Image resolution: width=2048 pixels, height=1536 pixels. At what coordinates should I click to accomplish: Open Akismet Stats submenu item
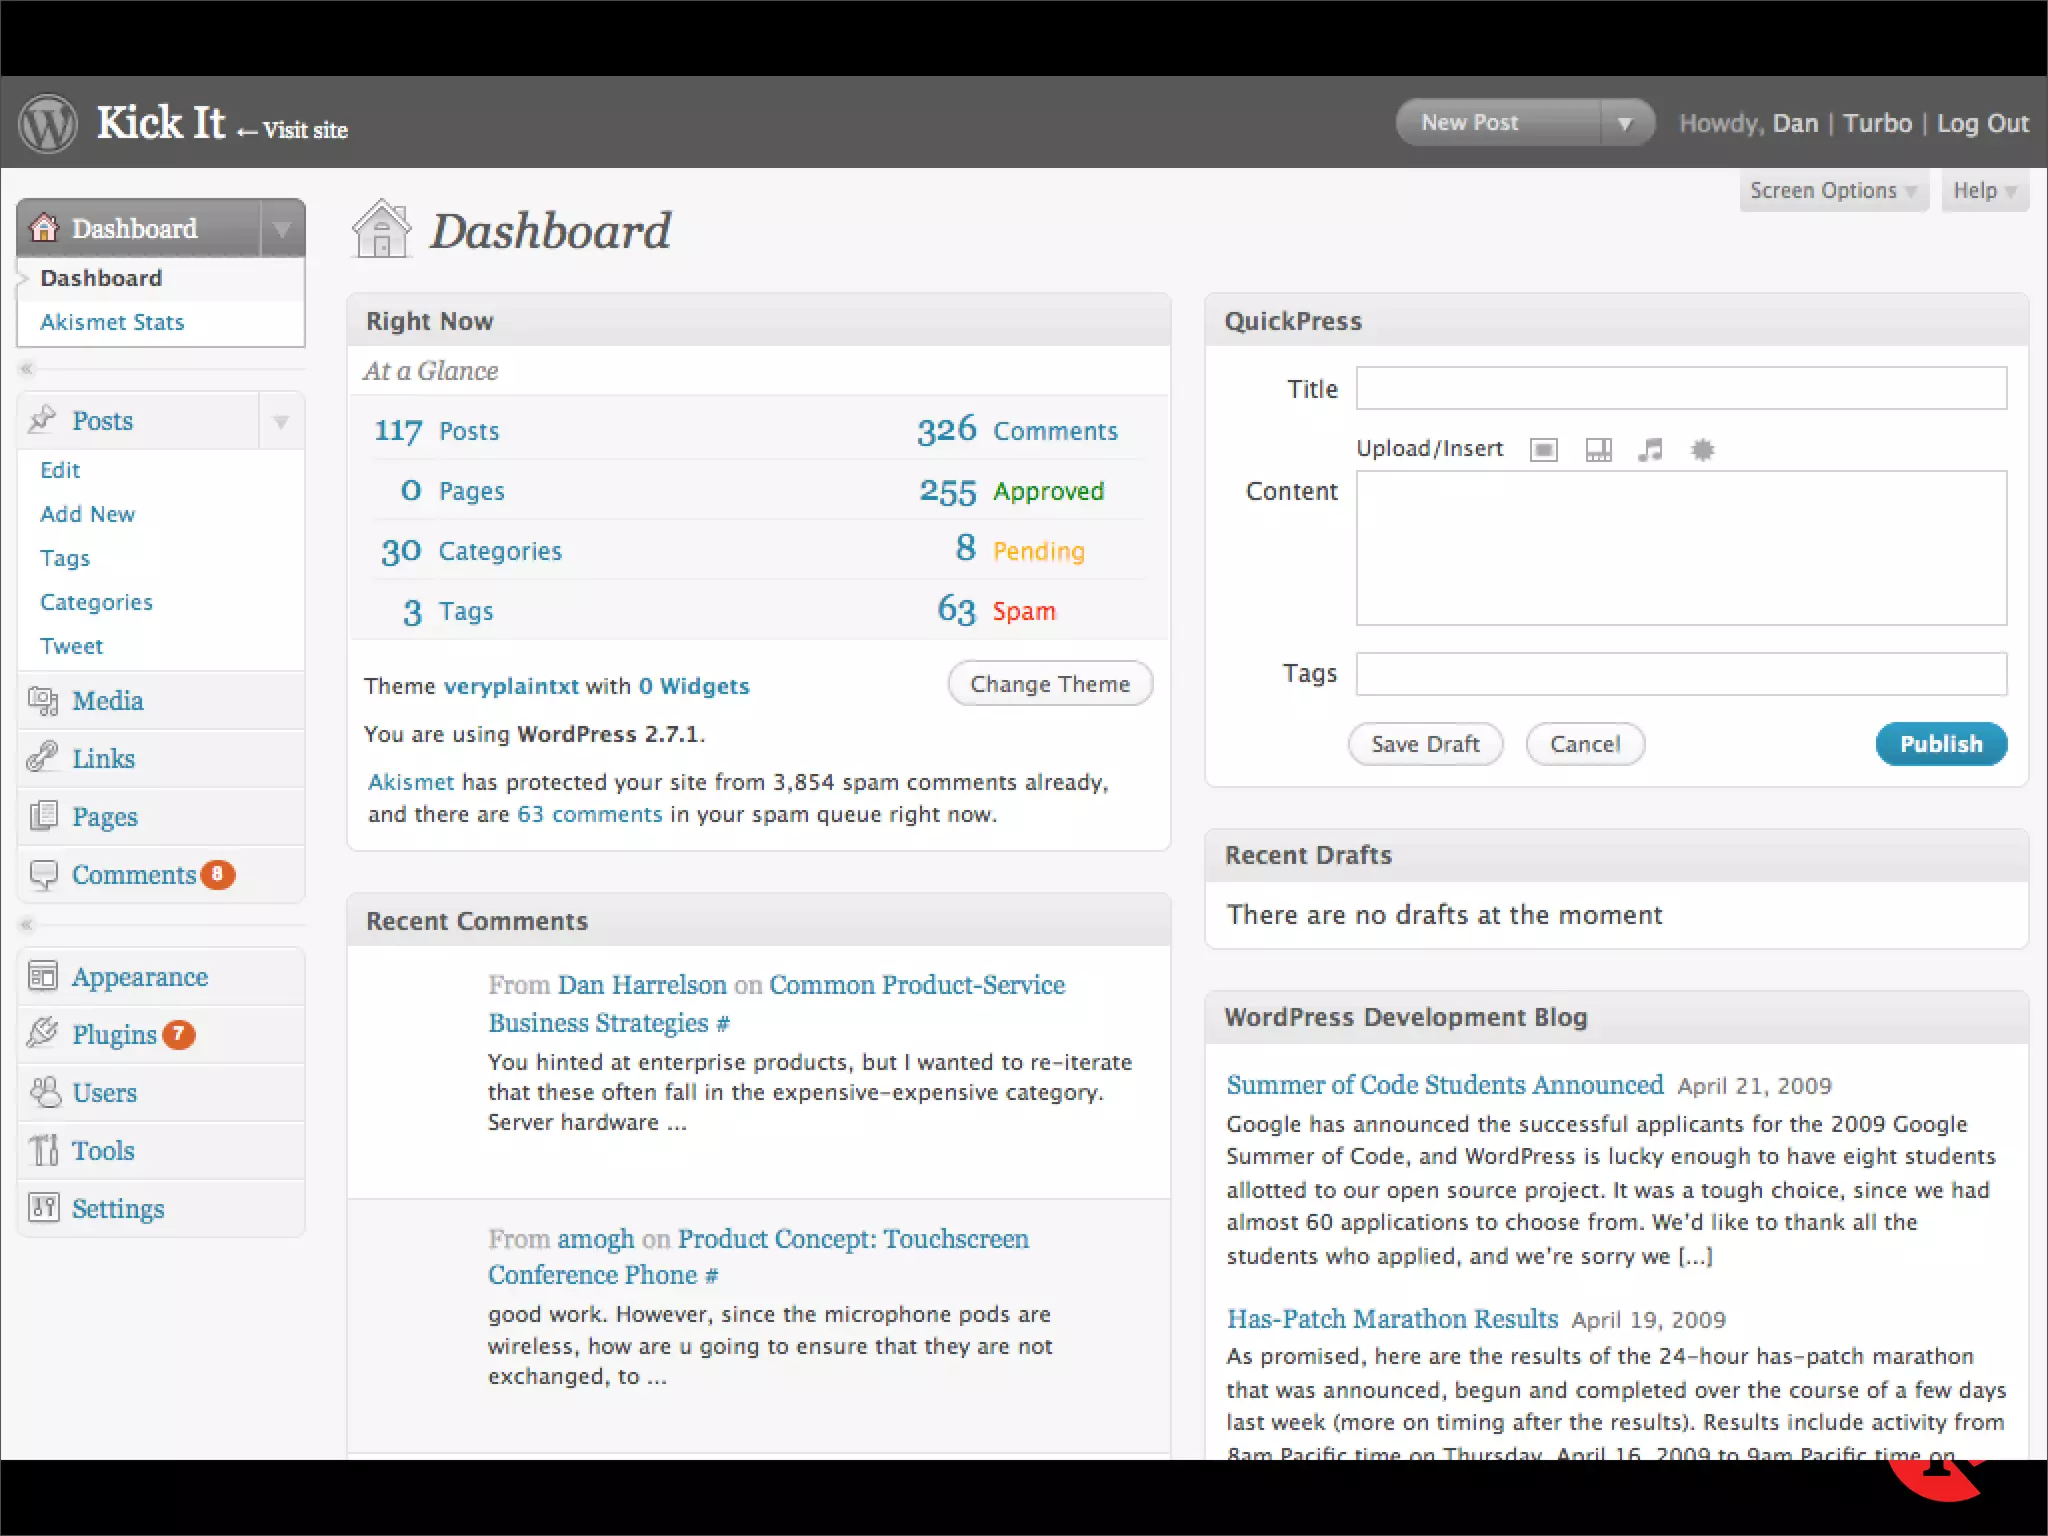point(112,322)
